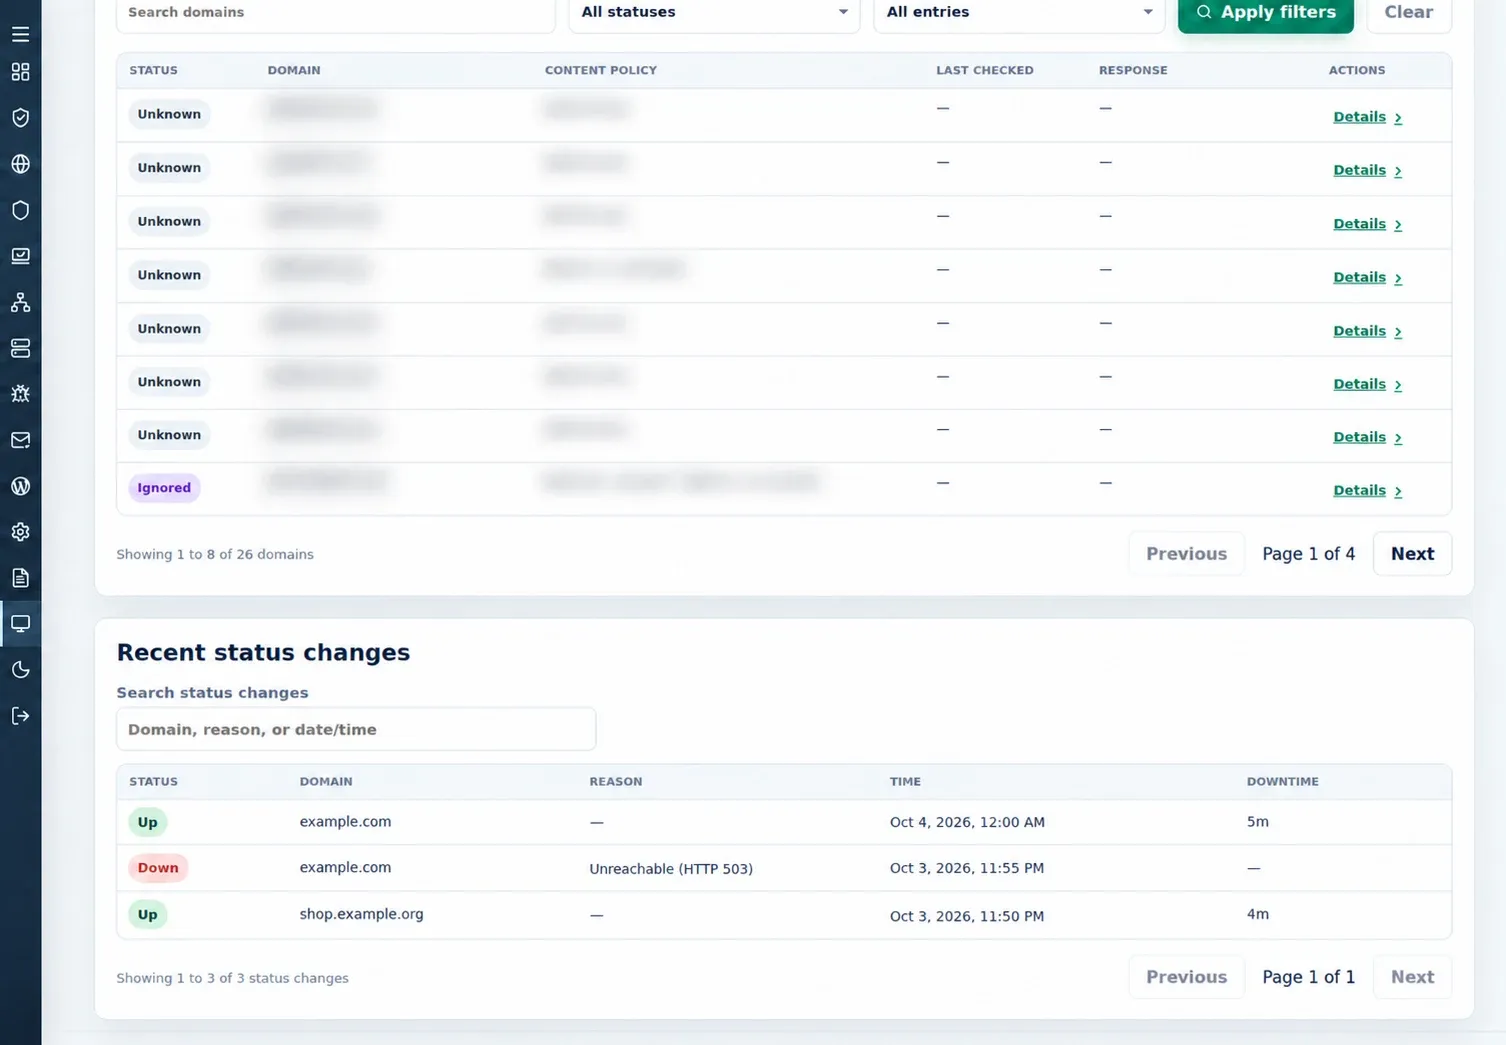Click the Recent status changes heading
Image resolution: width=1506 pixels, height=1045 pixels.
click(263, 652)
